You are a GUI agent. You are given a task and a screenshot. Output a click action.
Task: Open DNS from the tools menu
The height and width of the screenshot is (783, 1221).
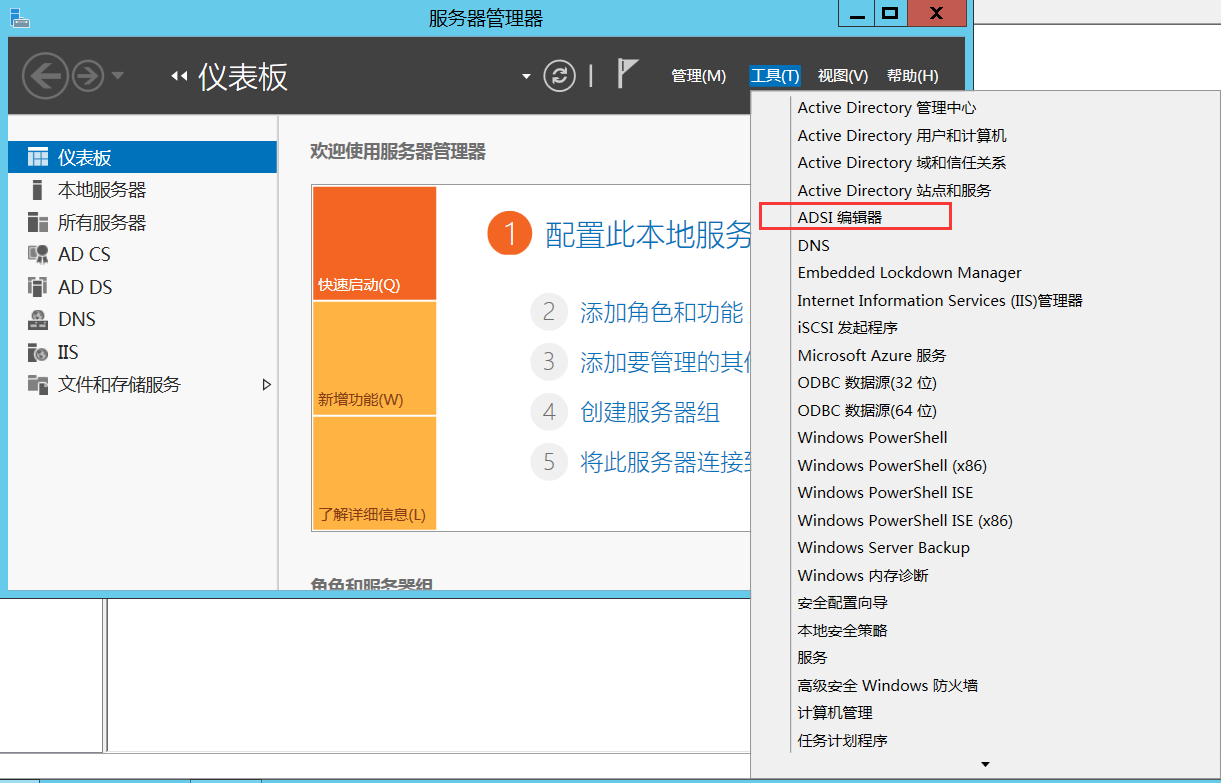(x=814, y=245)
